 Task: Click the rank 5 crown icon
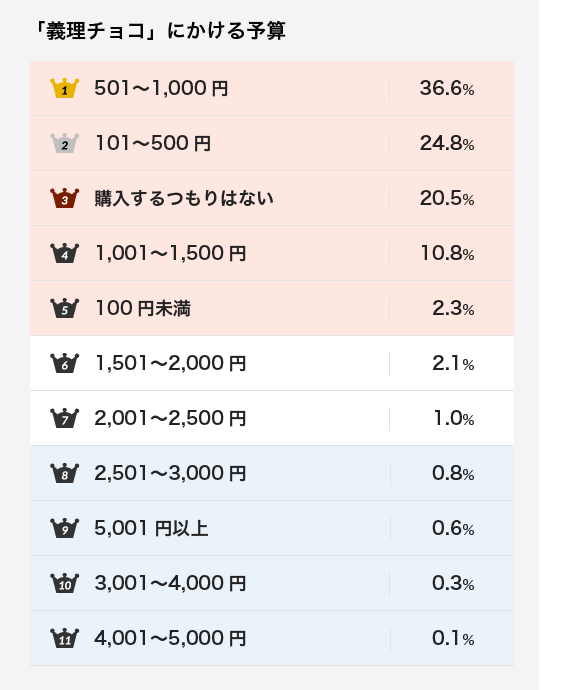[65, 308]
